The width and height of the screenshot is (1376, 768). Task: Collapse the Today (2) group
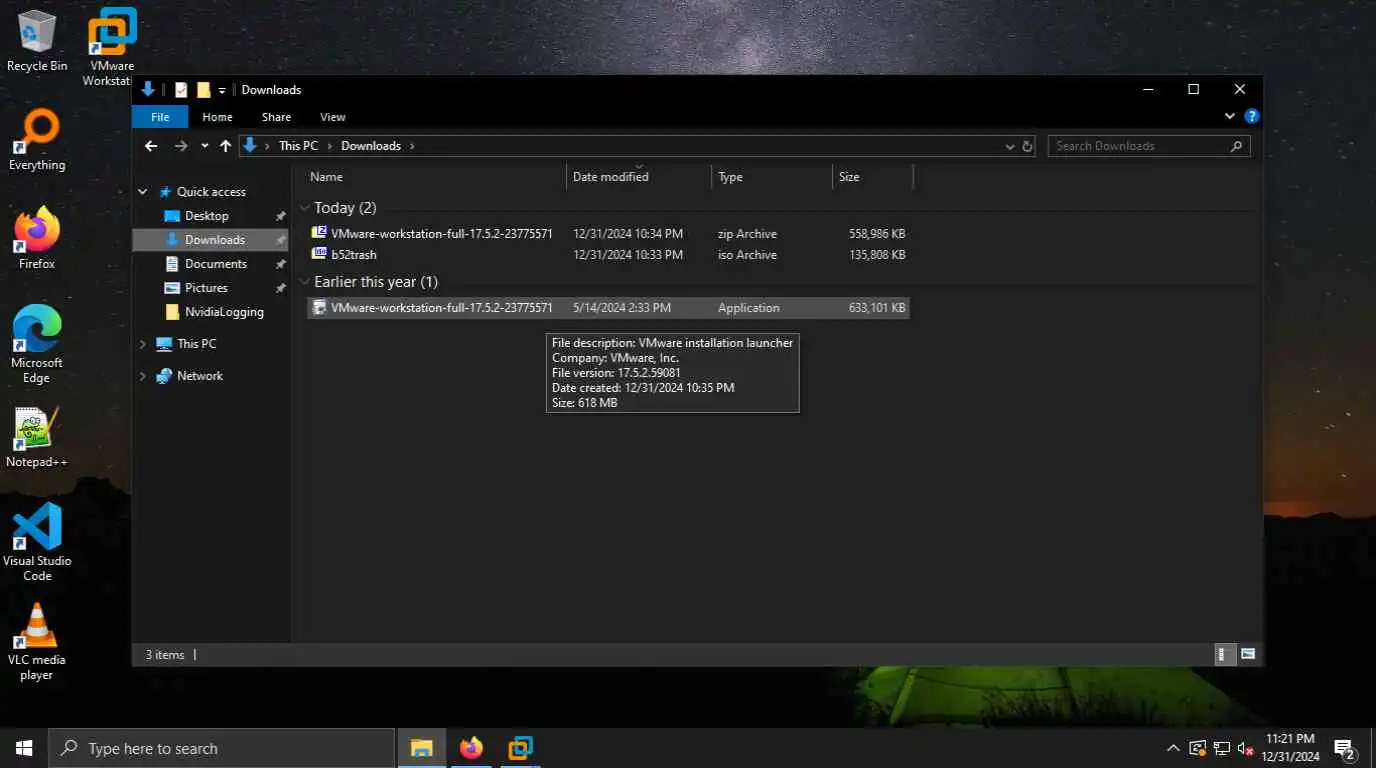(305, 208)
